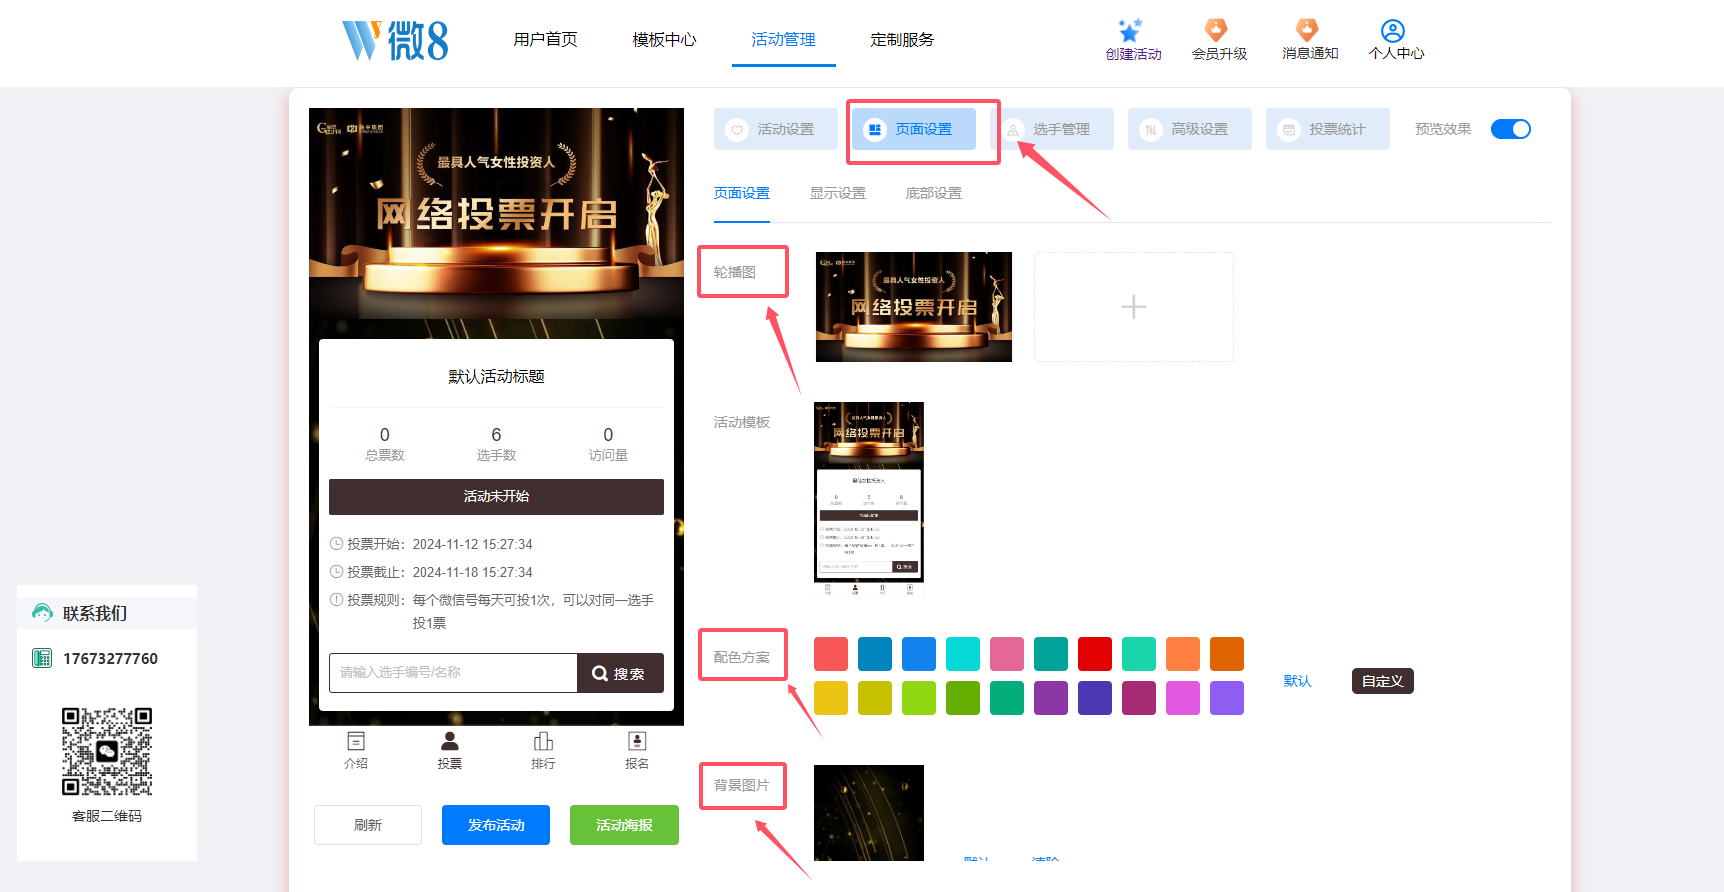The height and width of the screenshot is (892, 1724).
Task: Click the 默认活动标题 title text in preview
Action: pos(496,376)
